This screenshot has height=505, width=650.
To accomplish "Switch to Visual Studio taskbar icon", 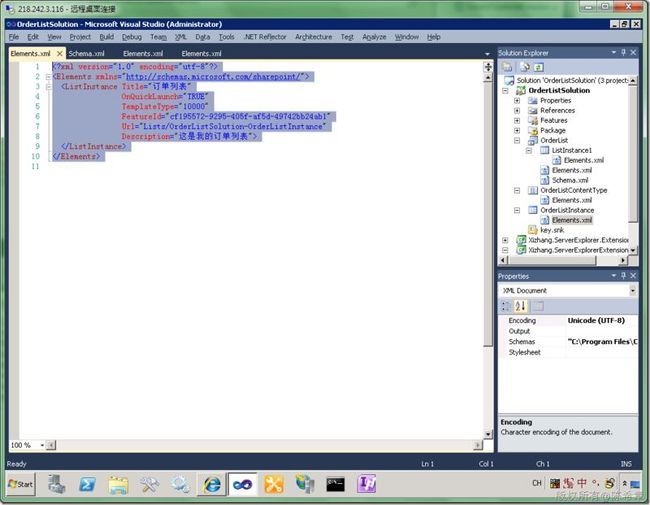I will click(x=243, y=484).
